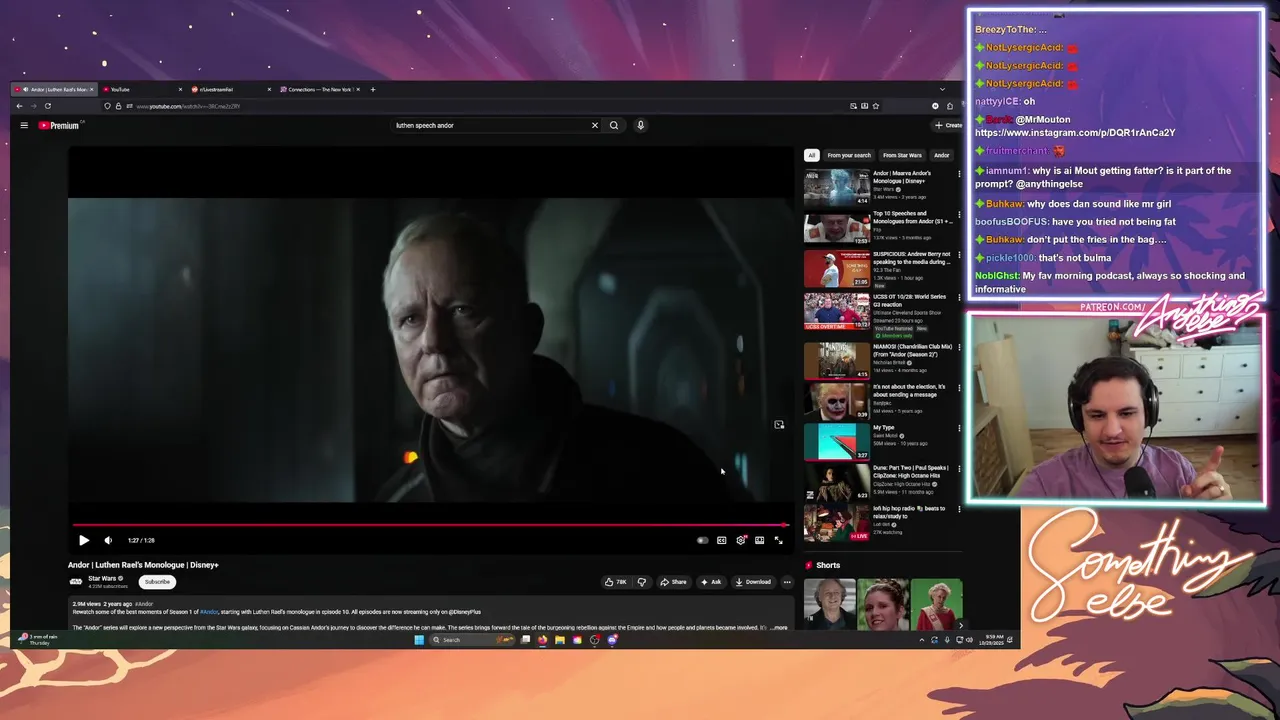Open more actions ellipsis under video
The width and height of the screenshot is (1280, 720).
(x=787, y=582)
